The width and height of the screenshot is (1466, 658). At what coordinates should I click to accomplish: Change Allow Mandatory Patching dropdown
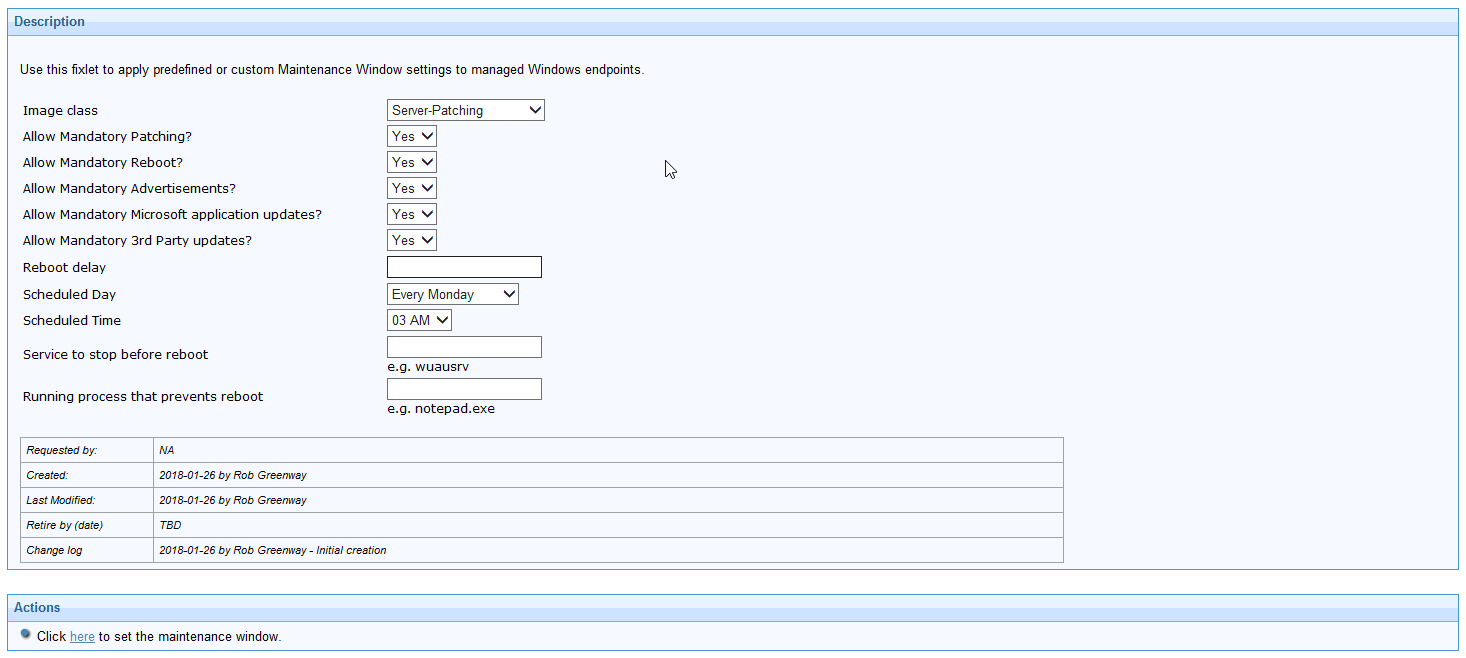412,136
